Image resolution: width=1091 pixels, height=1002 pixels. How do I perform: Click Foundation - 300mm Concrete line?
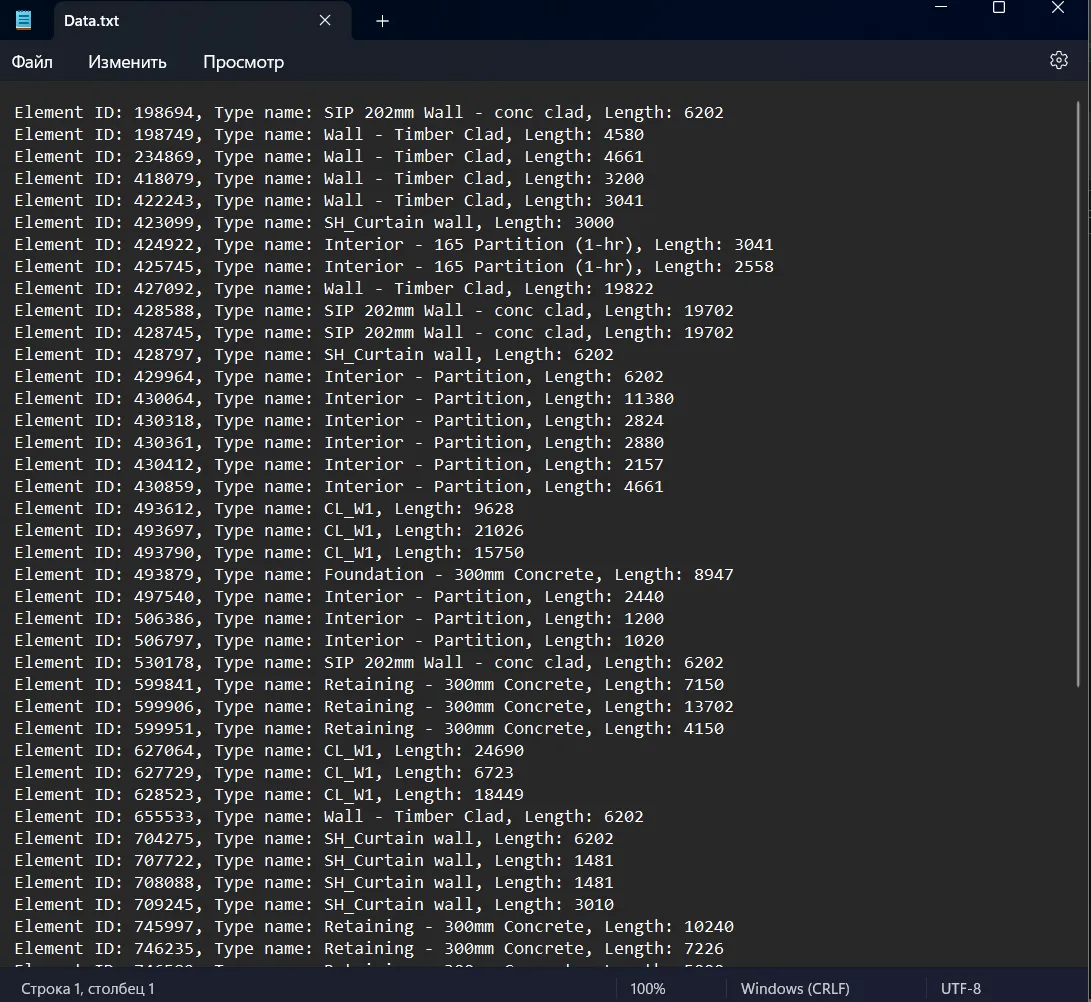click(374, 575)
